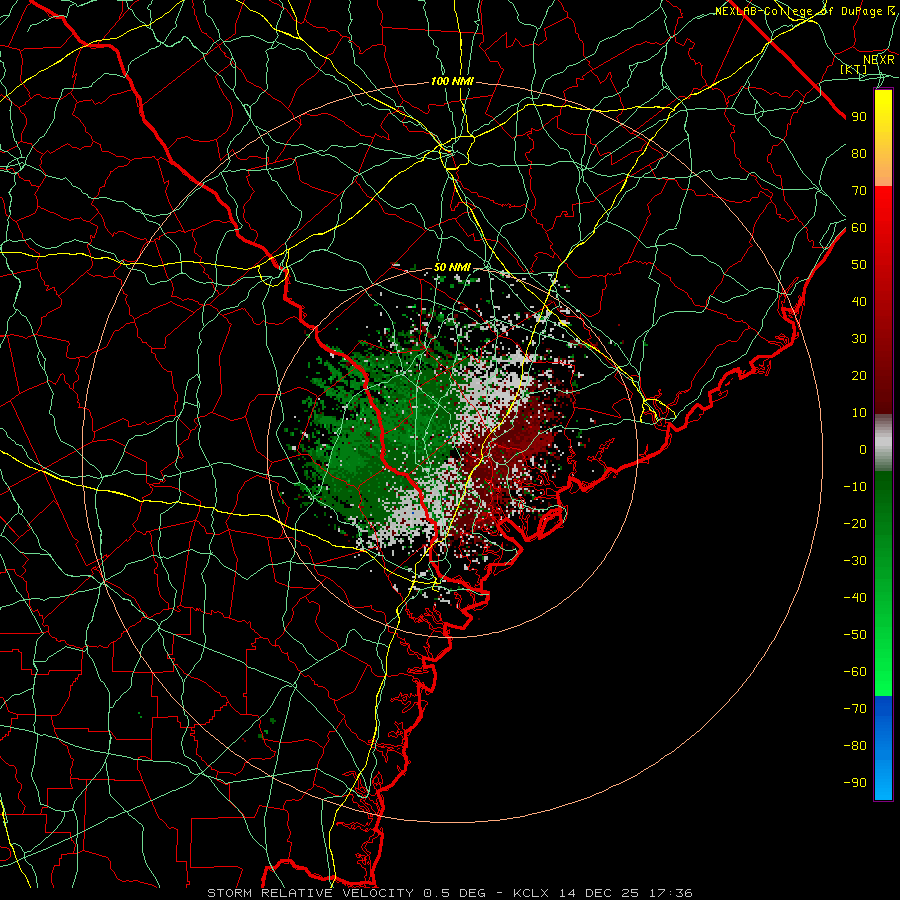Click the -80 value on the velocity scale
This screenshot has height=900, width=900.
coord(855,746)
